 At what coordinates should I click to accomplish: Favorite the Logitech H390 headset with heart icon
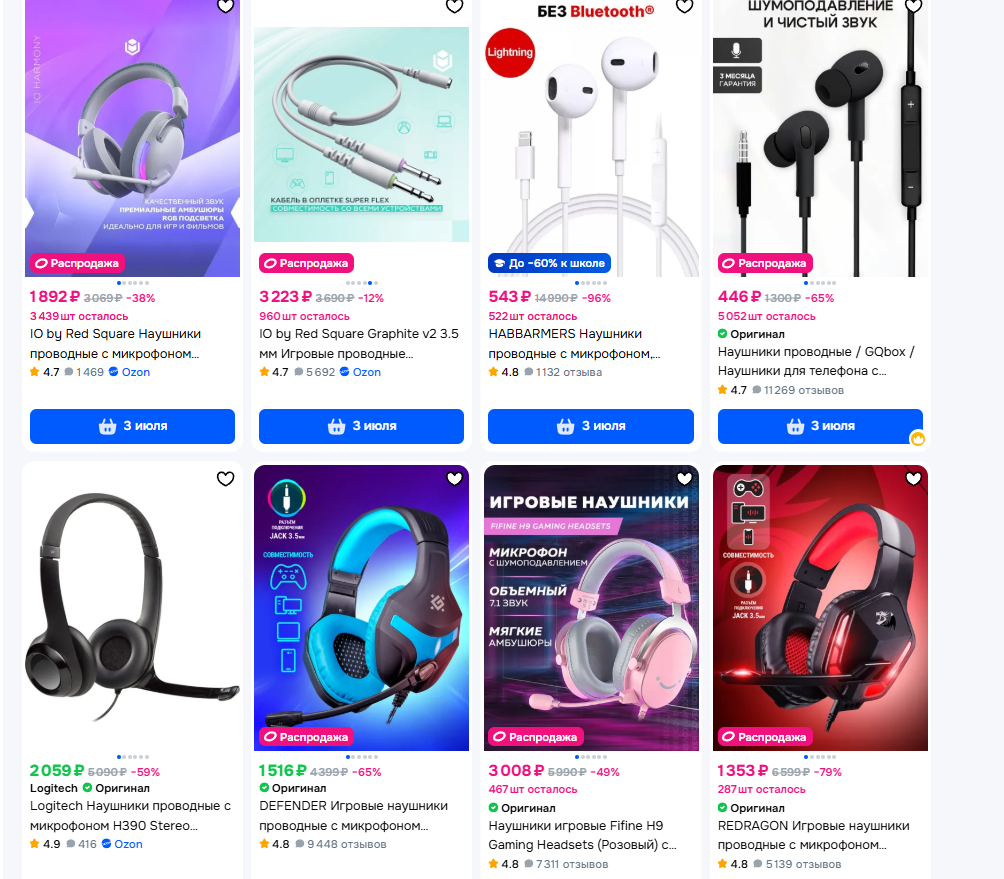225,478
